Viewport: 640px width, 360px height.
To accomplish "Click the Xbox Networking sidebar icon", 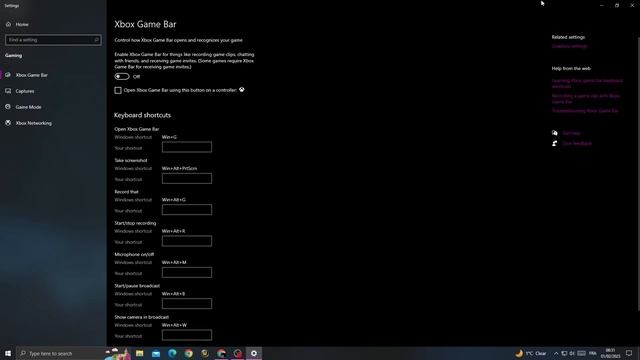I will 8,123.
